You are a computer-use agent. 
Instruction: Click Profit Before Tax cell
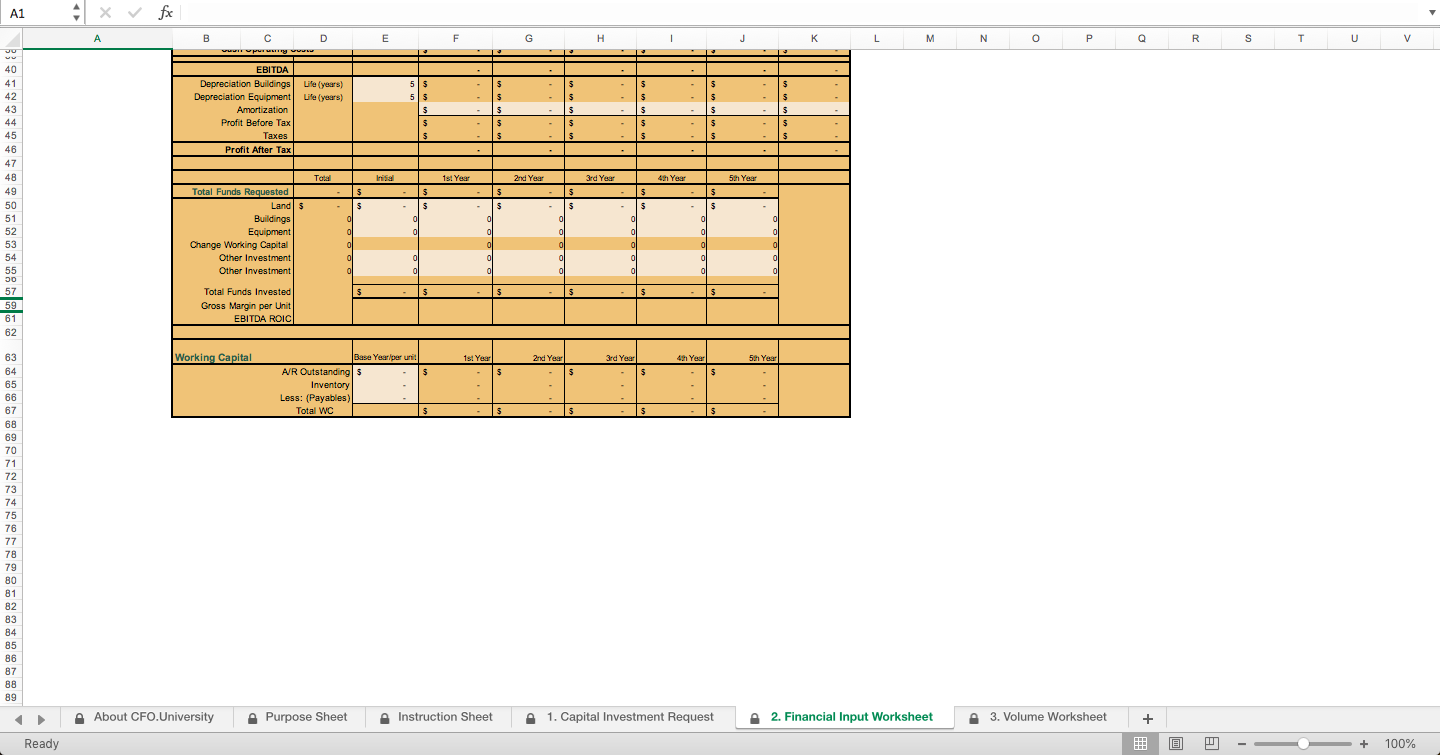(x=256, y=123)
